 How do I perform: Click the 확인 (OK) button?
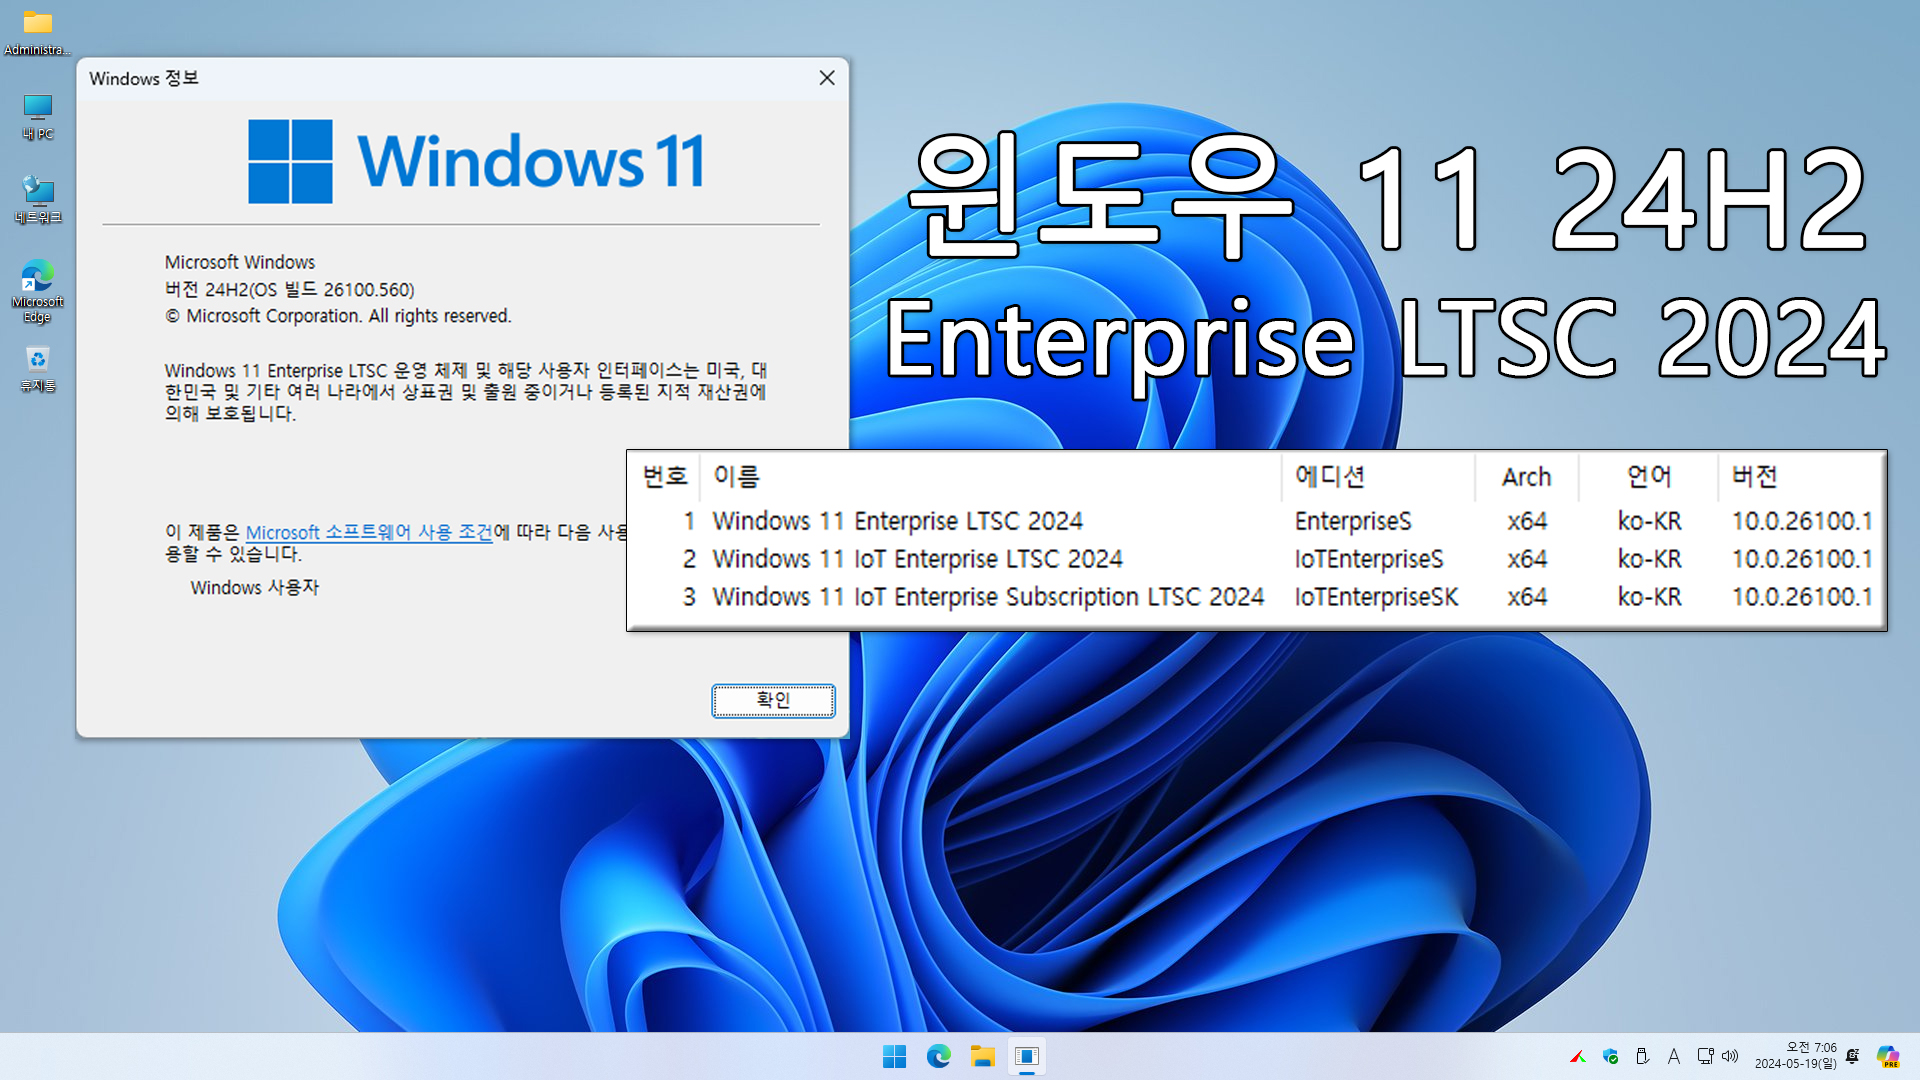tap(773, 701)
